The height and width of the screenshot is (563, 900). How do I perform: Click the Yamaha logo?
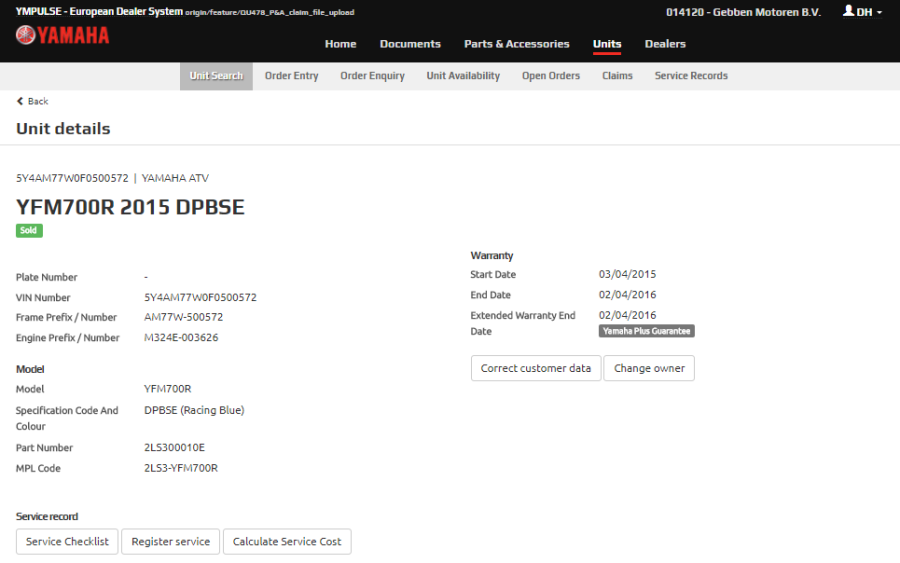[63, 36]
